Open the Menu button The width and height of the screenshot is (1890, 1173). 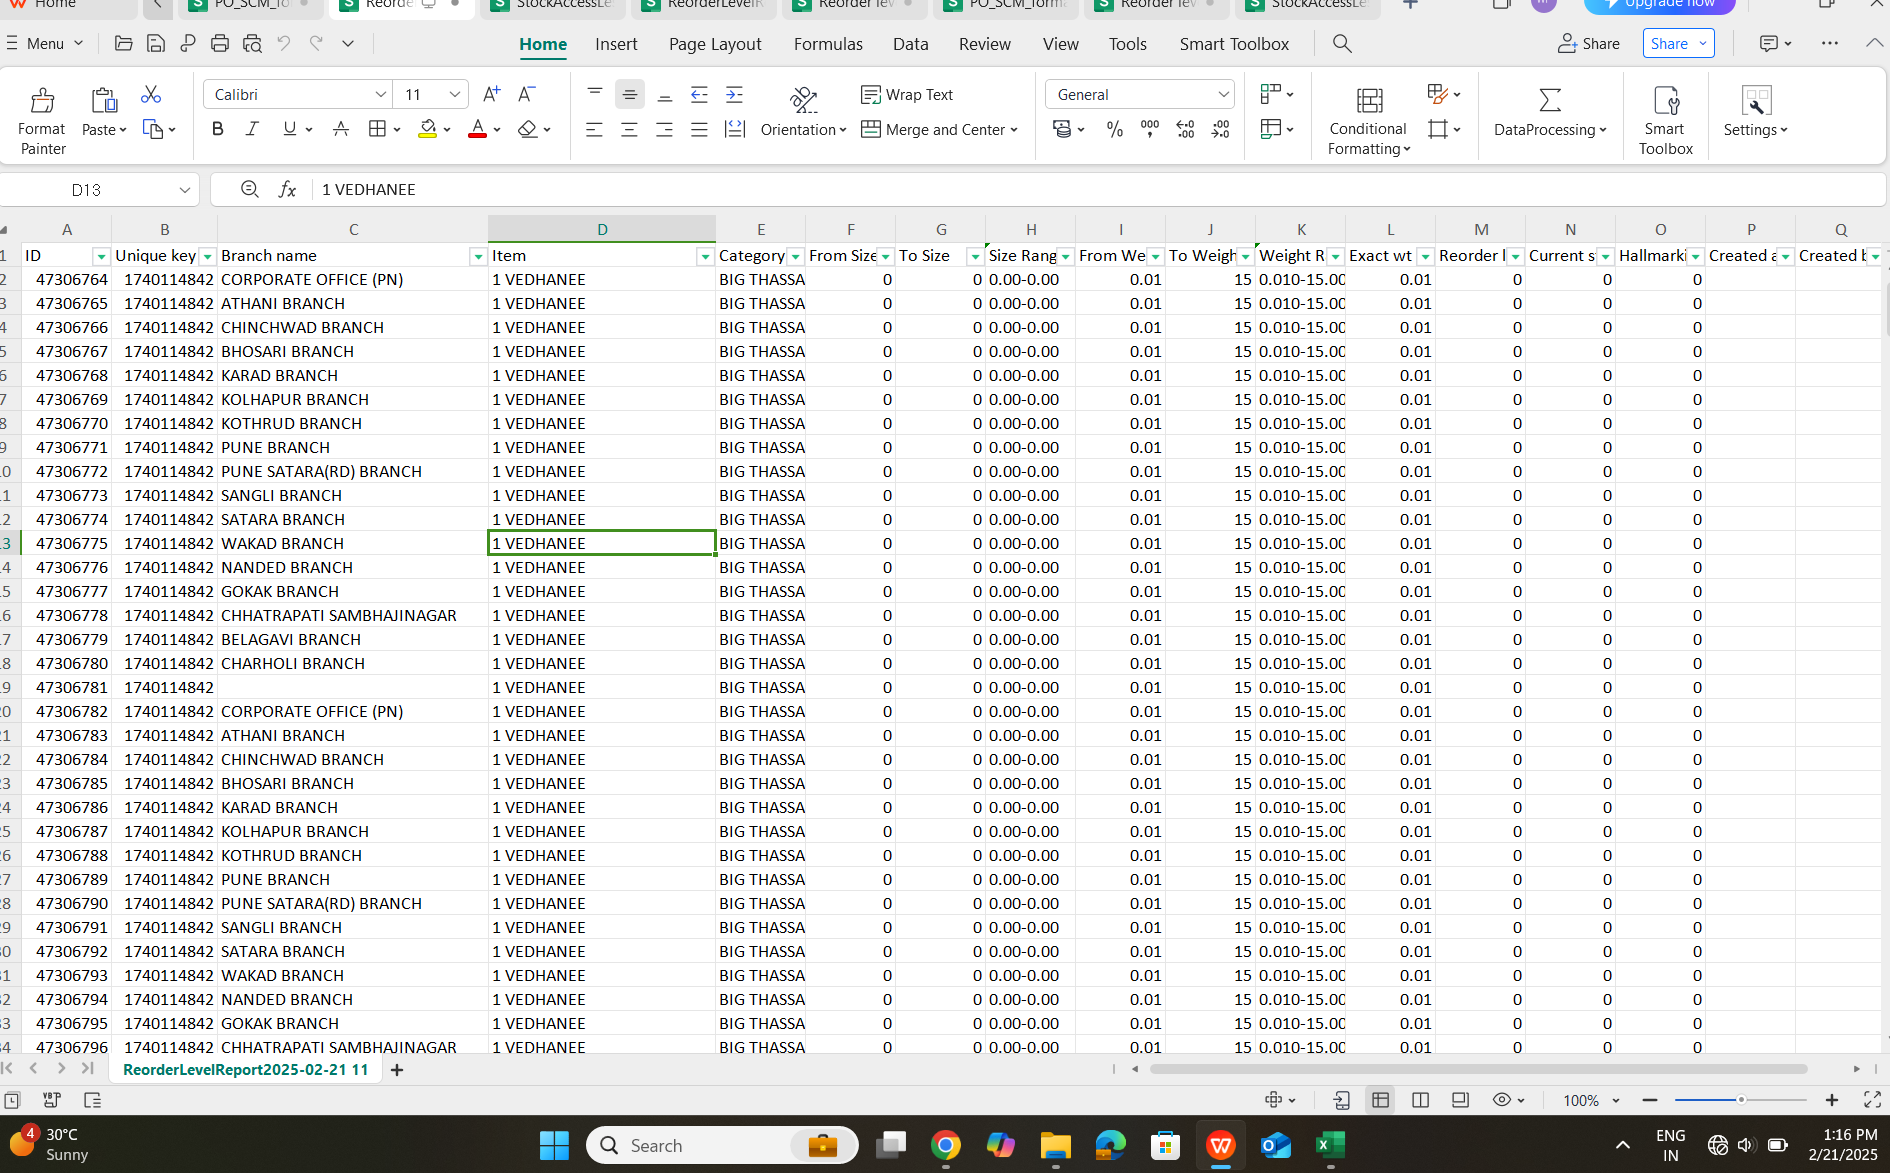45,44
